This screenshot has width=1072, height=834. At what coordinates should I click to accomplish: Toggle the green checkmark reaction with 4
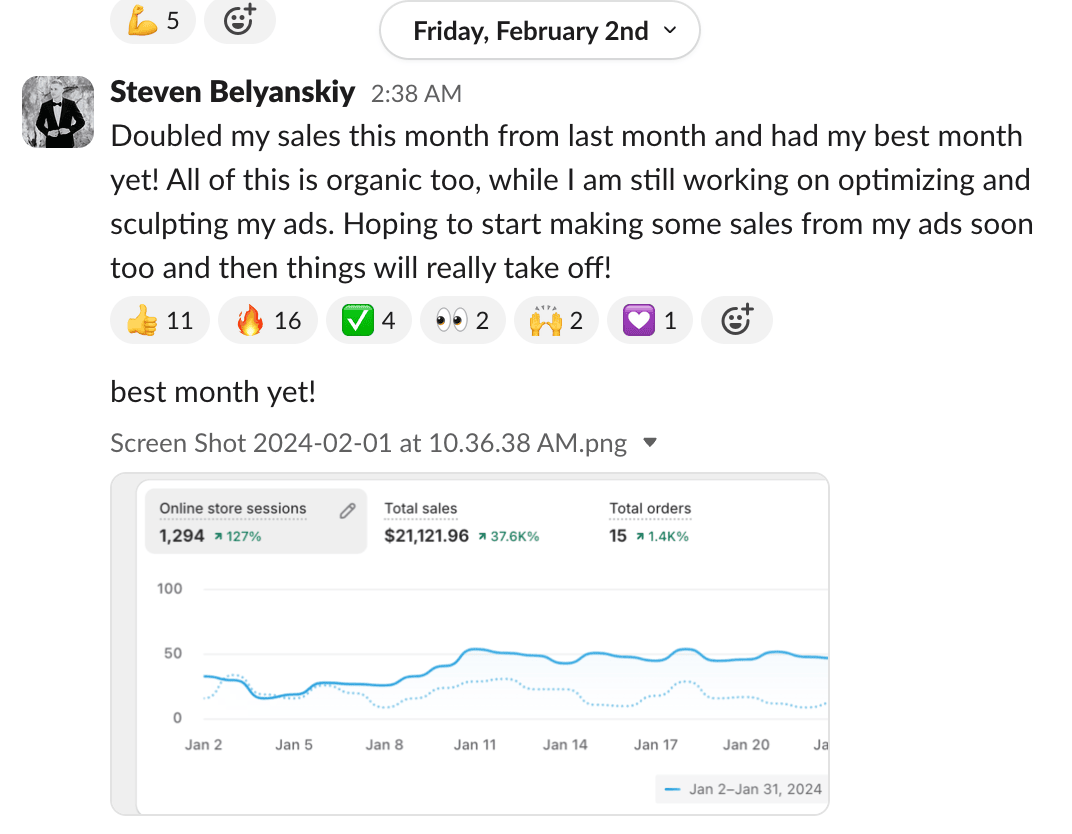(368, 321)
